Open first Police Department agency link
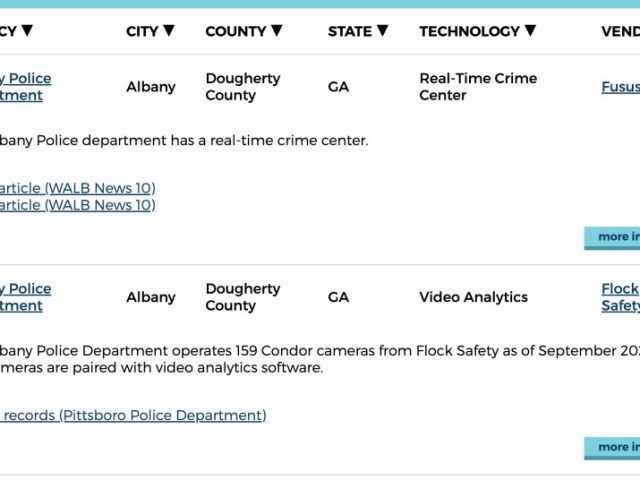 click(26, 87)
